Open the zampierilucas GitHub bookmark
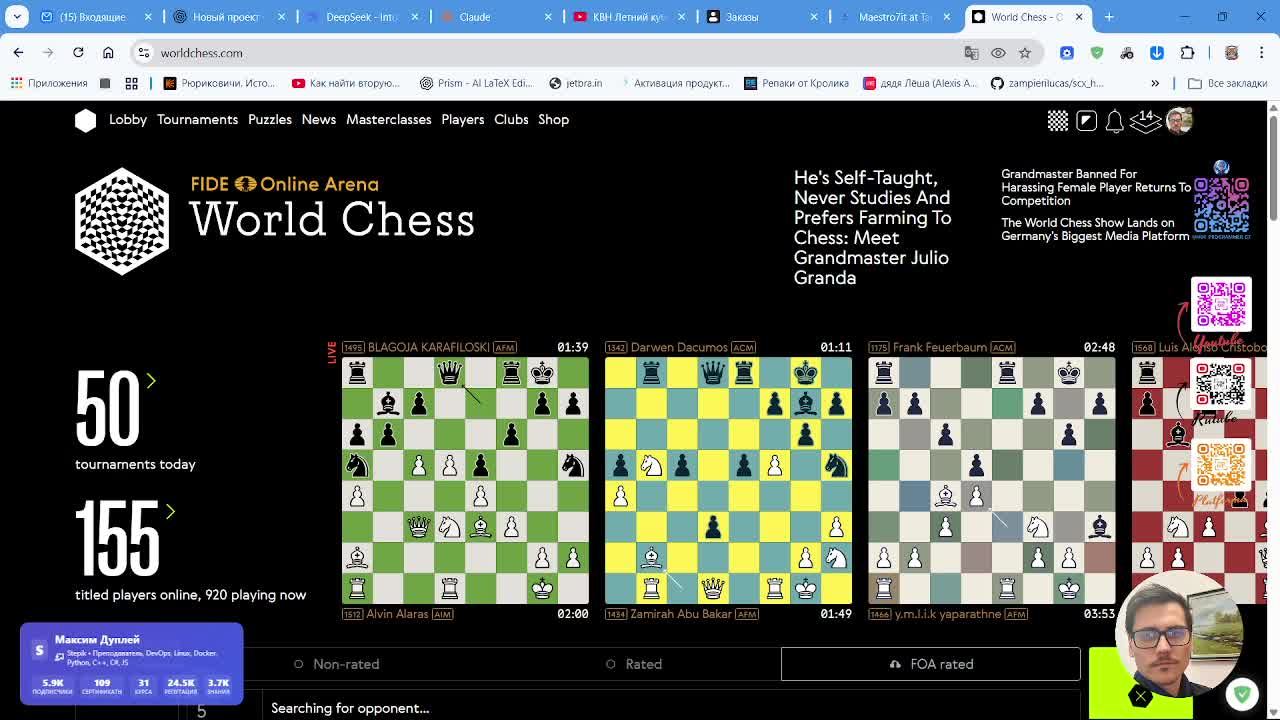 tap(1047, 83)
